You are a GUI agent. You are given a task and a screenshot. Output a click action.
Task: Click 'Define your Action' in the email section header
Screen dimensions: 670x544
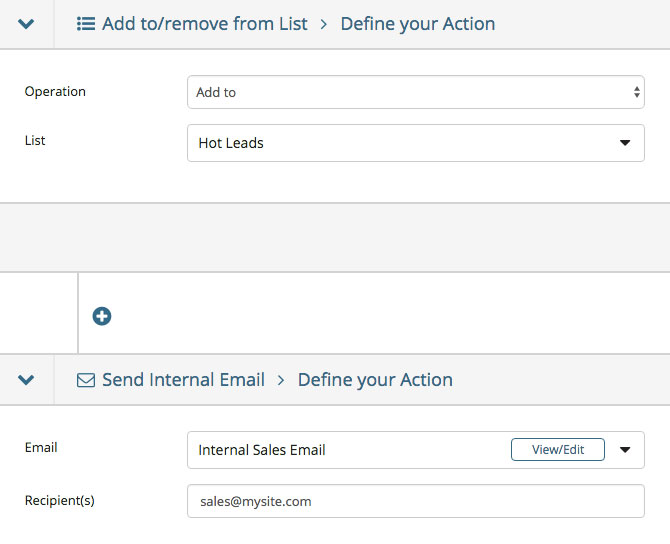coord(375,380)
